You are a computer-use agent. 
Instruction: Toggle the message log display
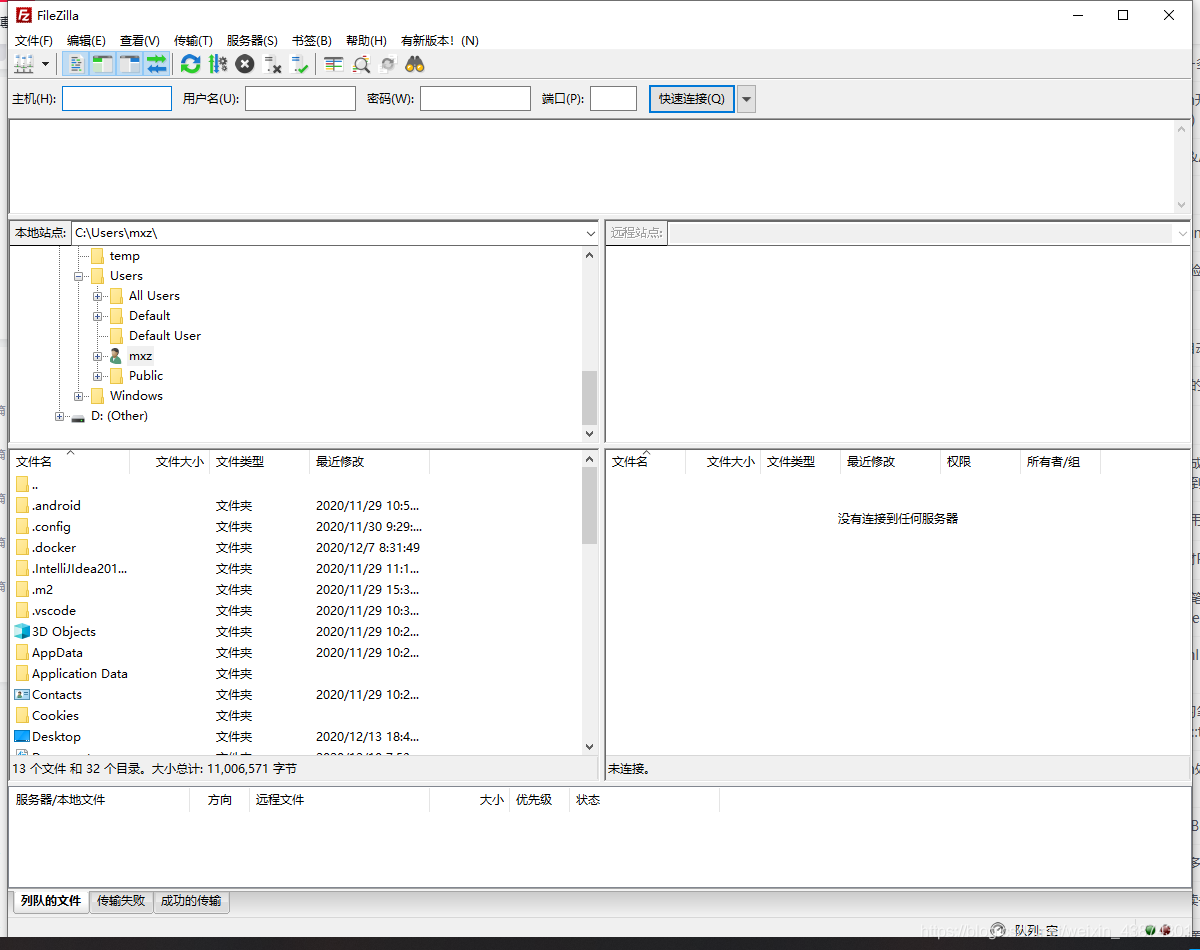click(x=76, y=64)
